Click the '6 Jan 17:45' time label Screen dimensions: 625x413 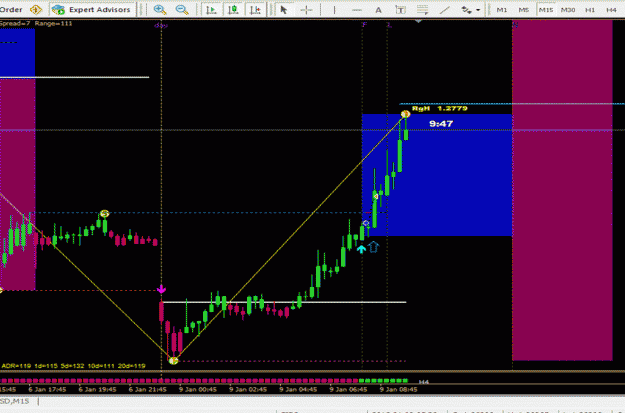tap(47, 389)
